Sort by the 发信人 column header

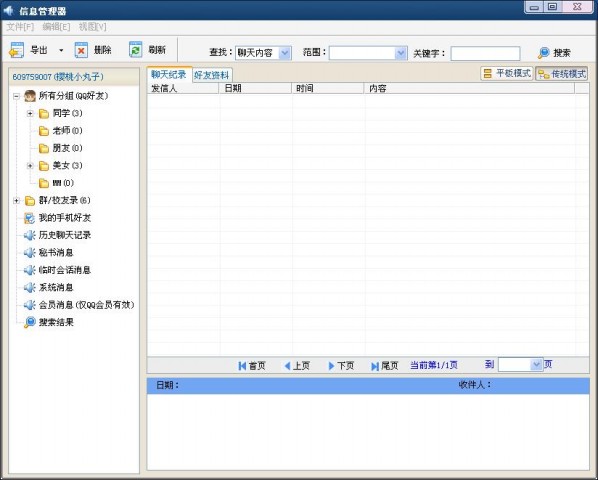coord(183,88)
